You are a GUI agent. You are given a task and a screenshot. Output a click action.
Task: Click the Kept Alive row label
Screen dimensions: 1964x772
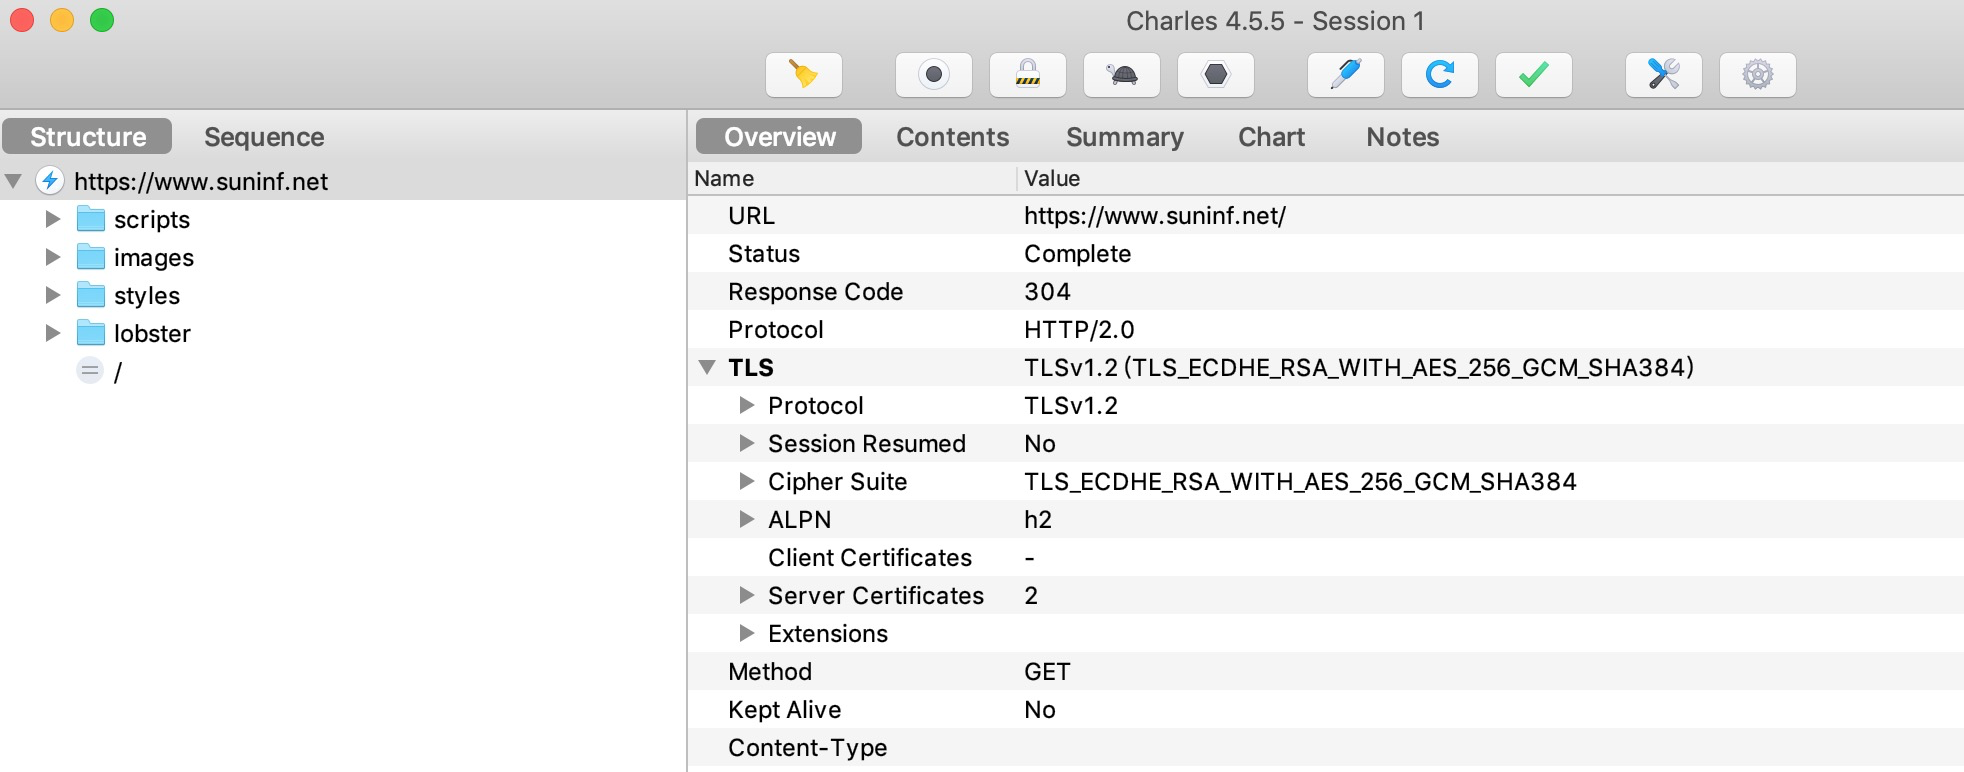click(785, 710)
